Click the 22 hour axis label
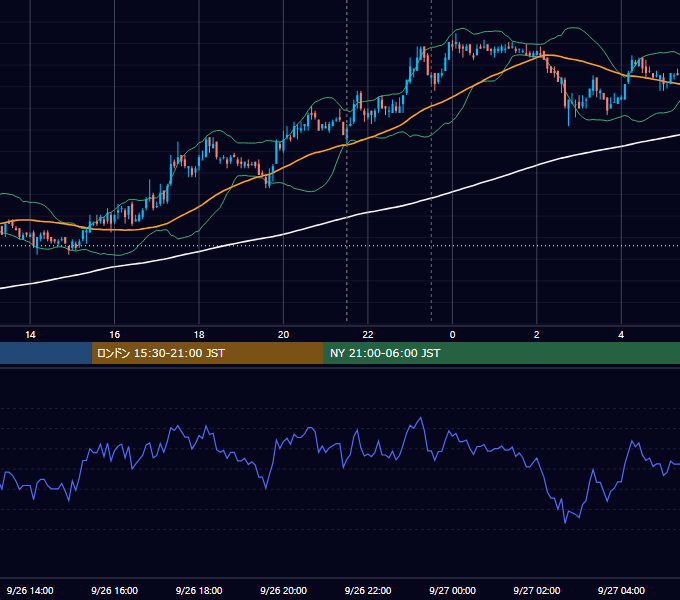 tap(368, 335)
